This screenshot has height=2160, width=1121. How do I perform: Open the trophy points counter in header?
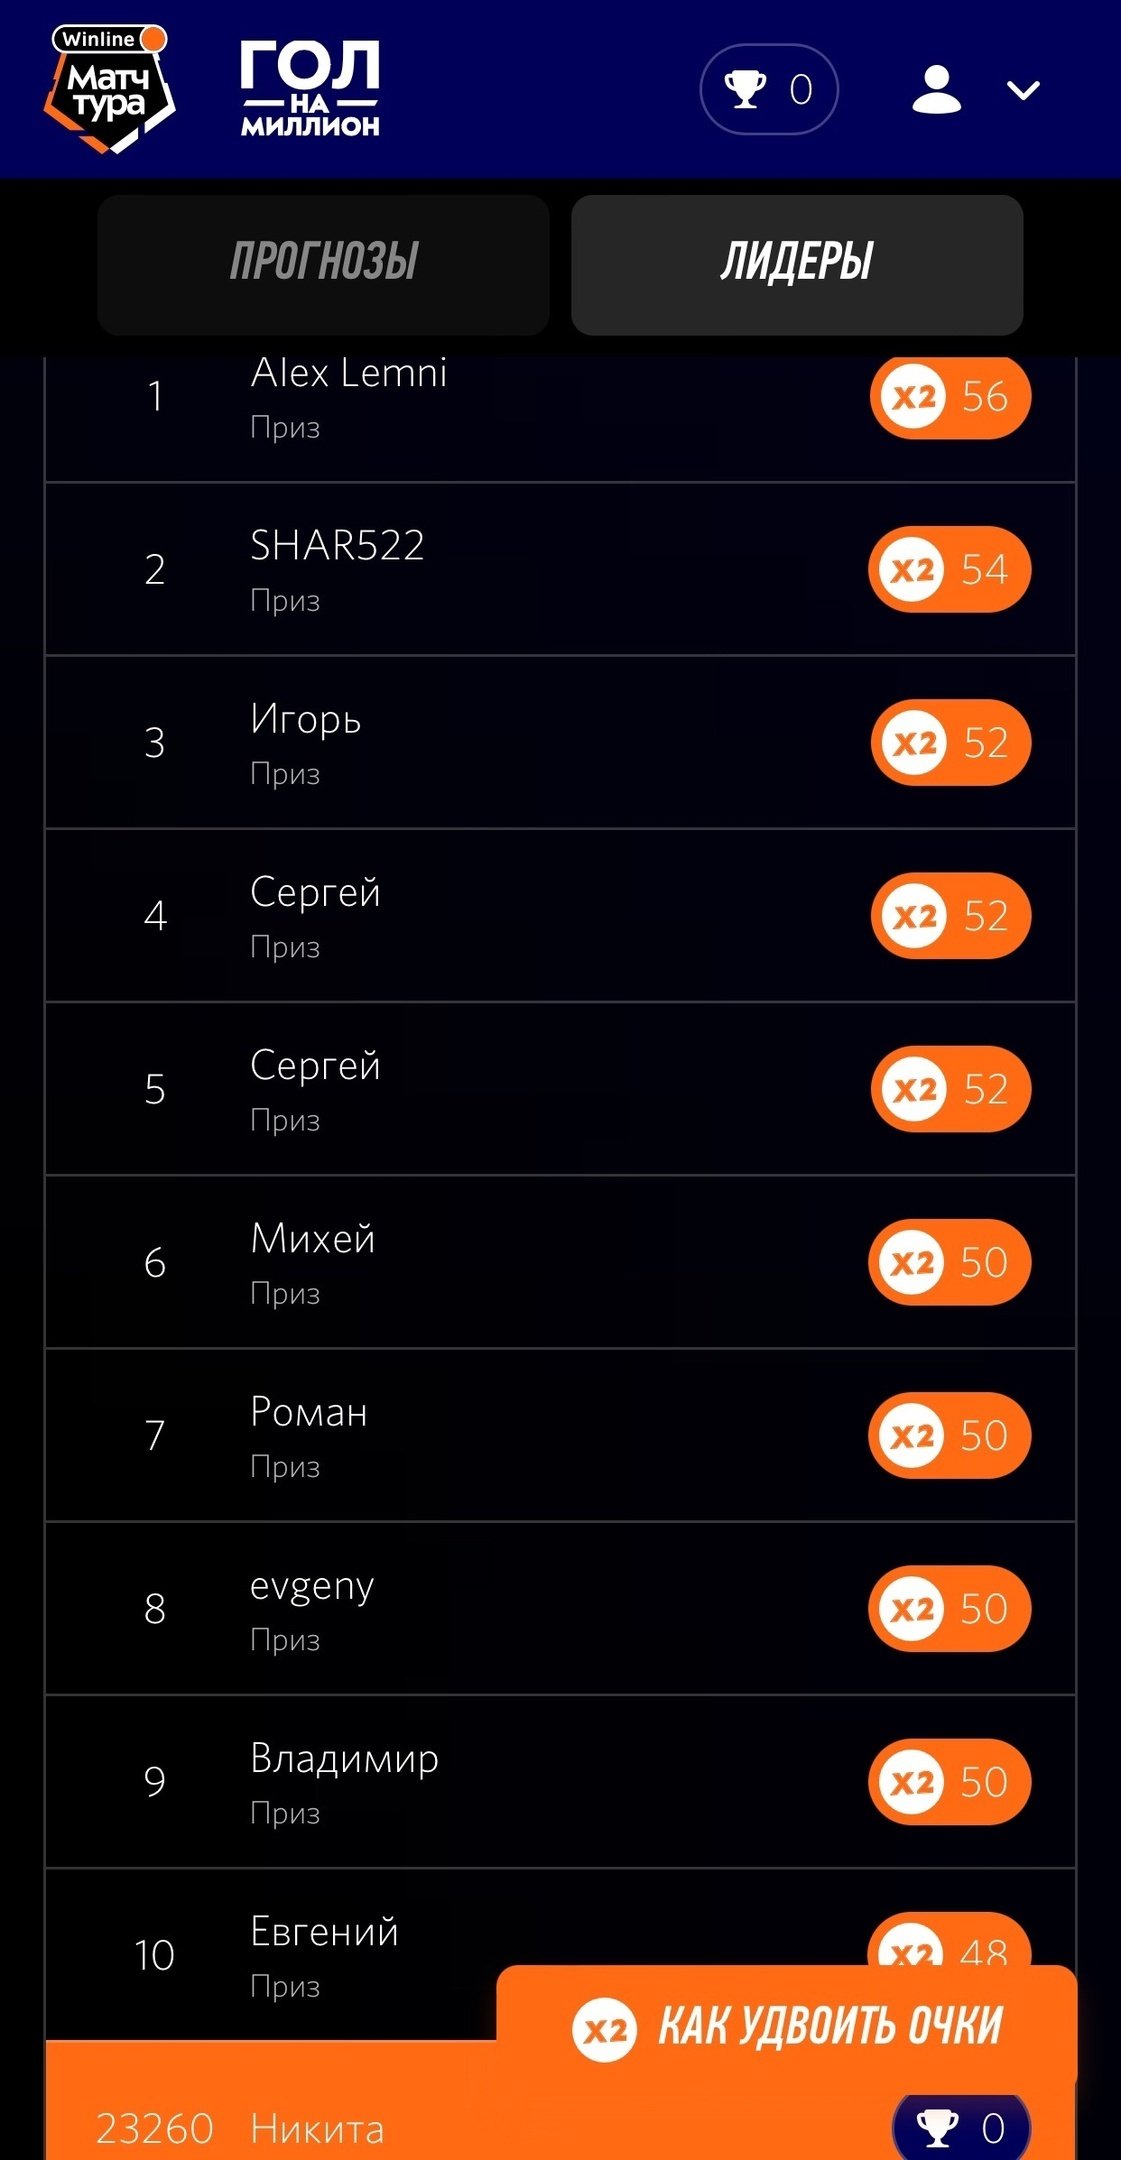(768, 90)
